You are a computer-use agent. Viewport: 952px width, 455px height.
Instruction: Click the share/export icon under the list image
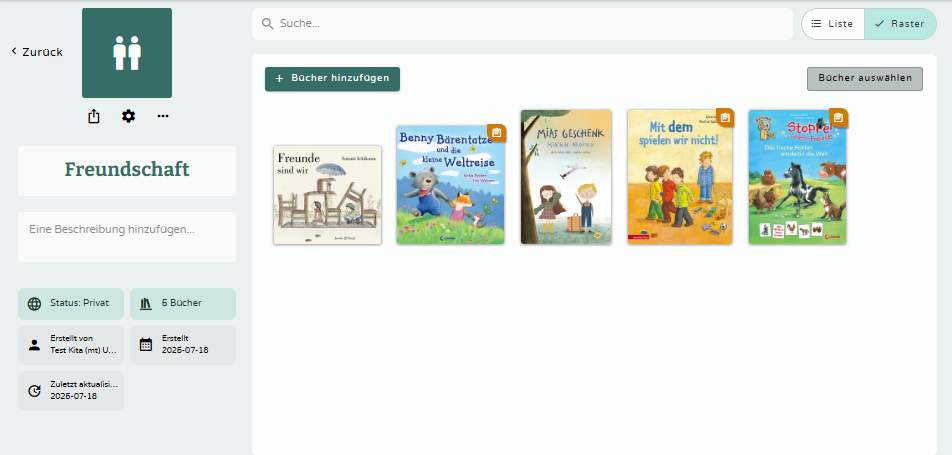coord(94,116)
